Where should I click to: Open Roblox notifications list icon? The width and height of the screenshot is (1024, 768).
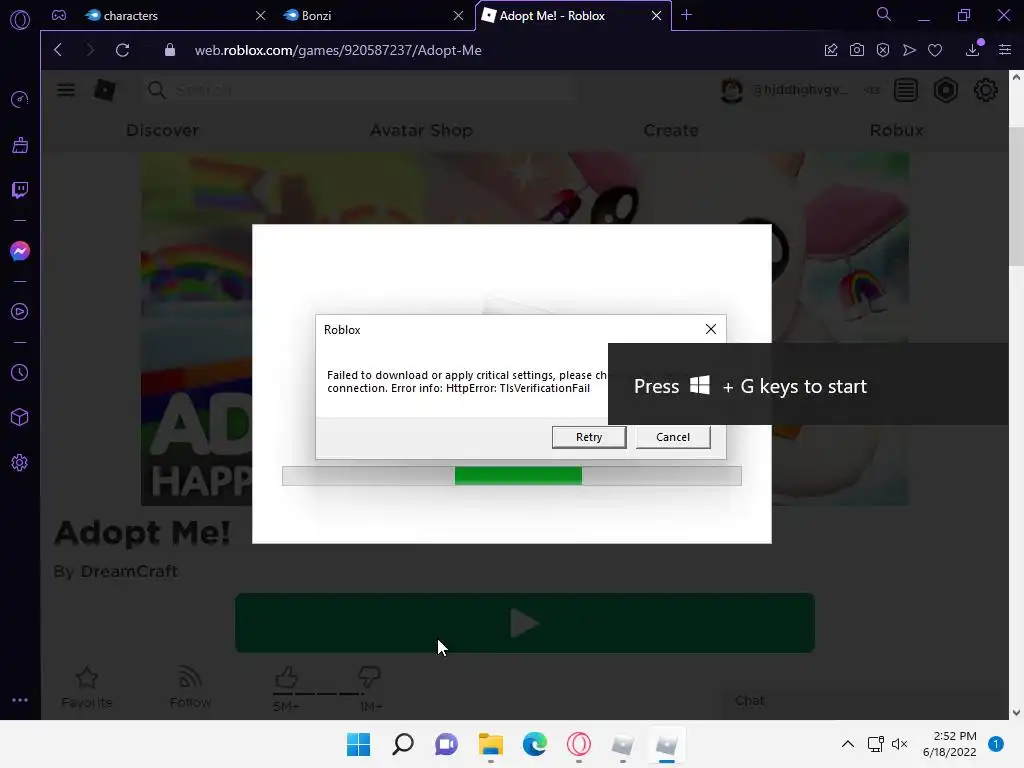[906, 90]
